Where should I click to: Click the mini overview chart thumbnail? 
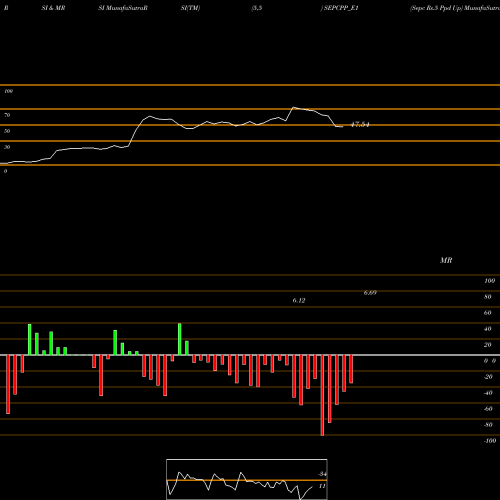247,479
